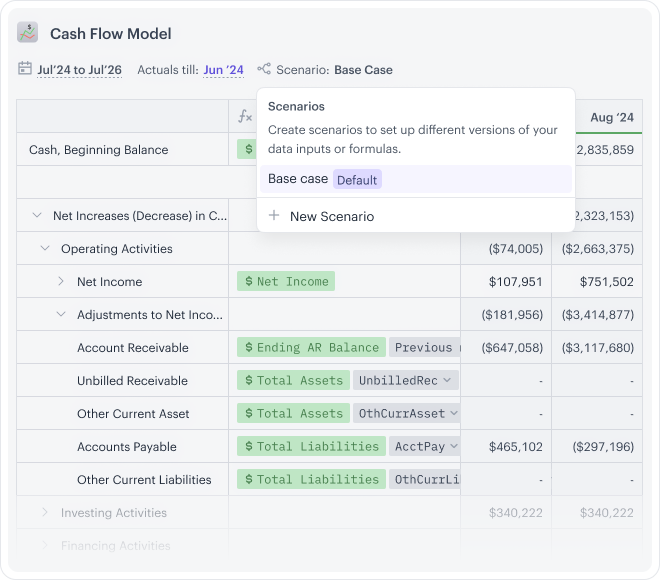Open the Jul'24 to Jul'26 date range
The width and height of the screenshot is (660, 580).
[x=79, y=70]
